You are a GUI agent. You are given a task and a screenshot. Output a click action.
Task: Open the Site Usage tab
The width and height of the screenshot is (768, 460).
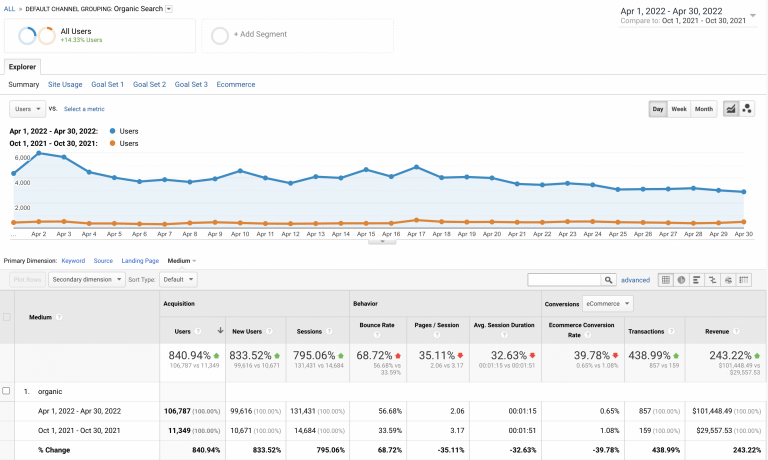65,84
